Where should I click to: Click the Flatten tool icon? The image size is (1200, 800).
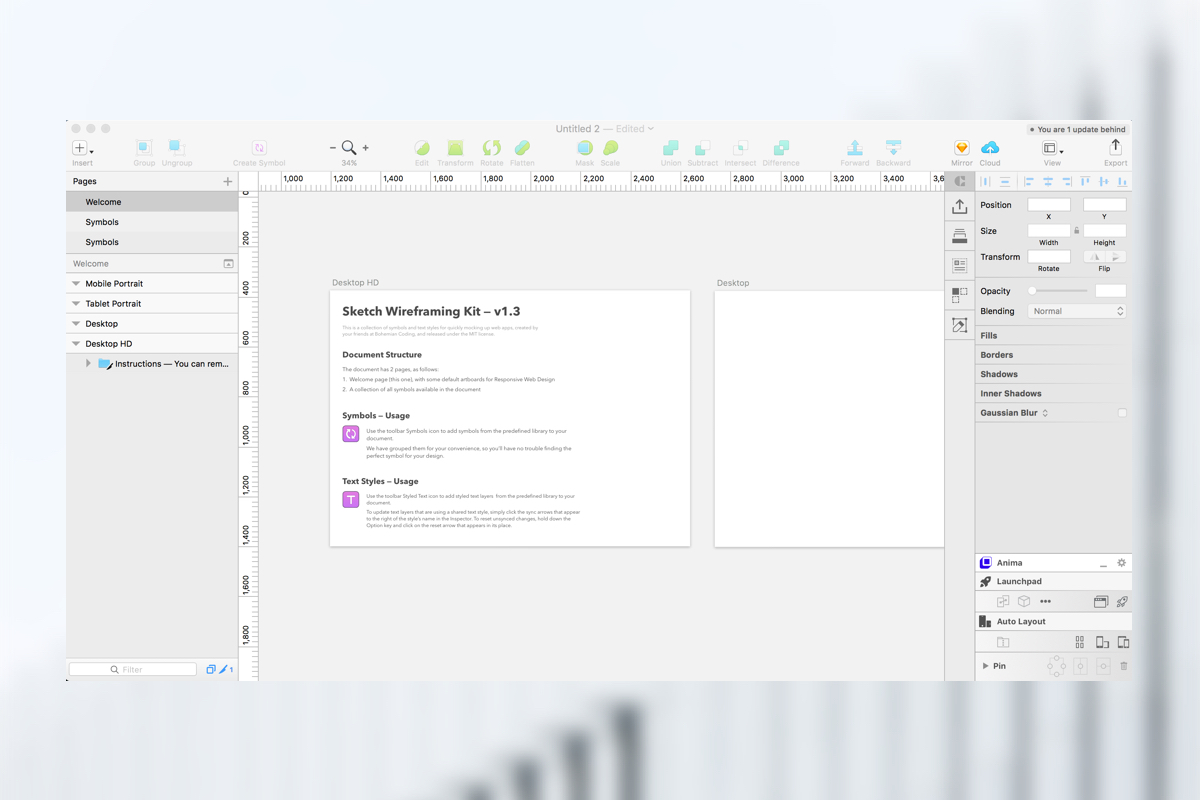coord(522,148)
